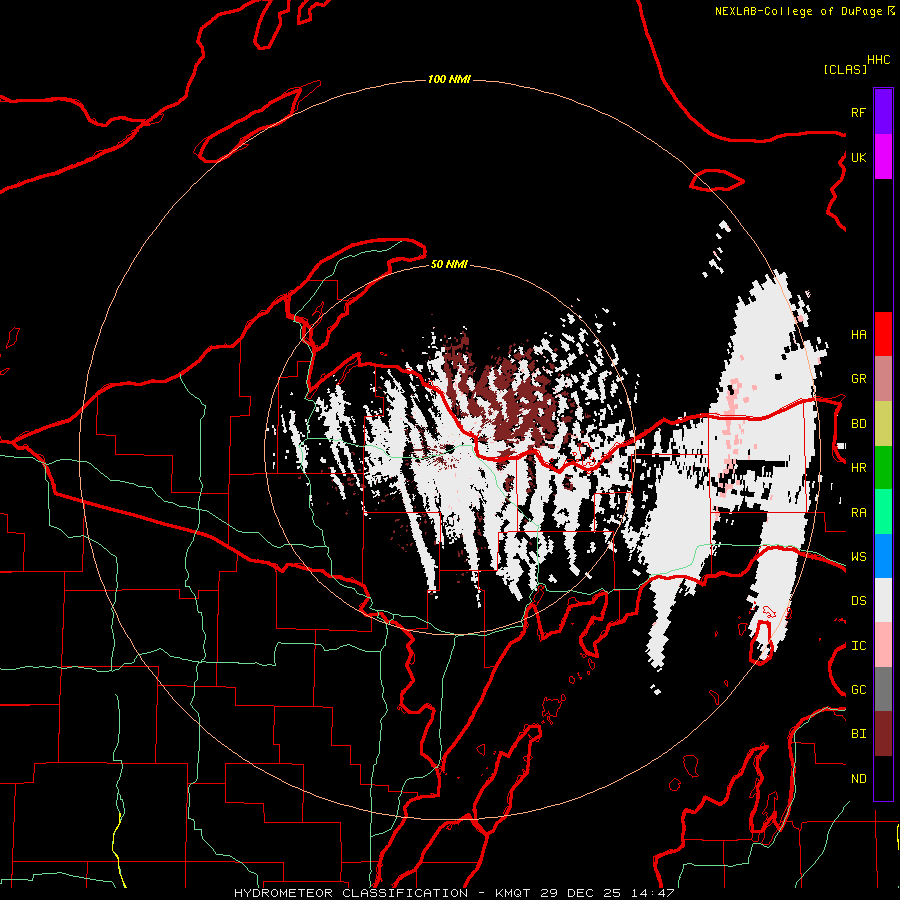
Task: Click the RF purple legend swatch
Action: click(x=883, y=112)
